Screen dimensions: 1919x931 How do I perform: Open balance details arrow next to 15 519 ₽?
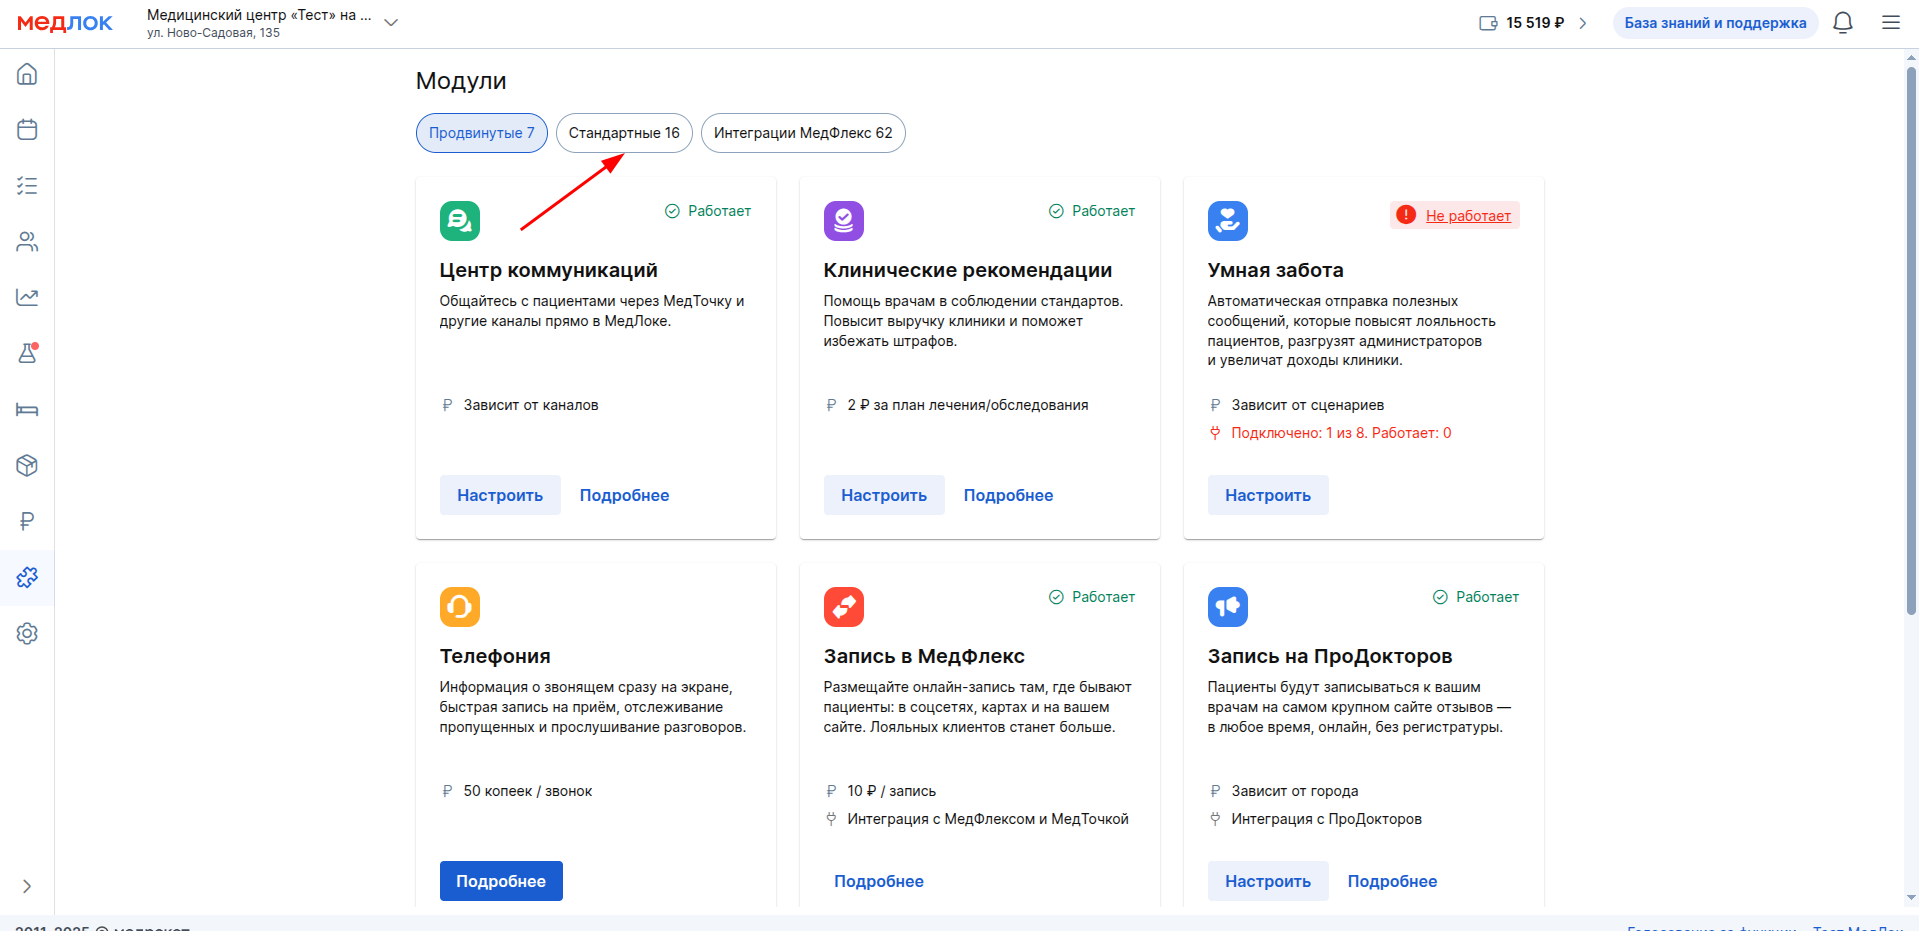click(x=1583, y=23)
